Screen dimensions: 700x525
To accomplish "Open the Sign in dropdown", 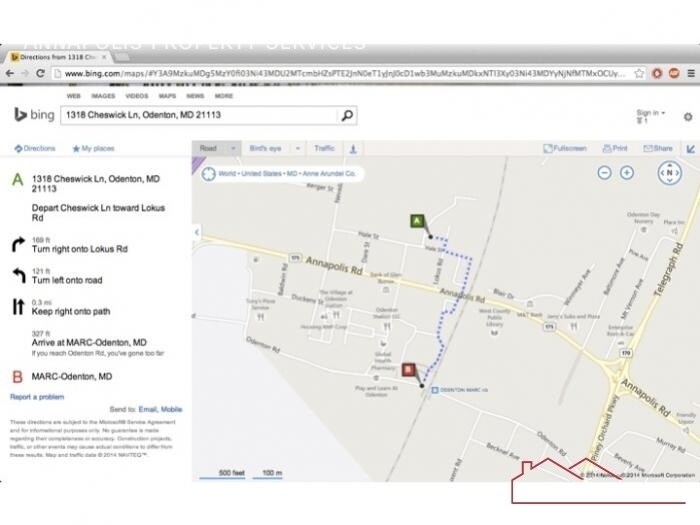I will [650, 113].
